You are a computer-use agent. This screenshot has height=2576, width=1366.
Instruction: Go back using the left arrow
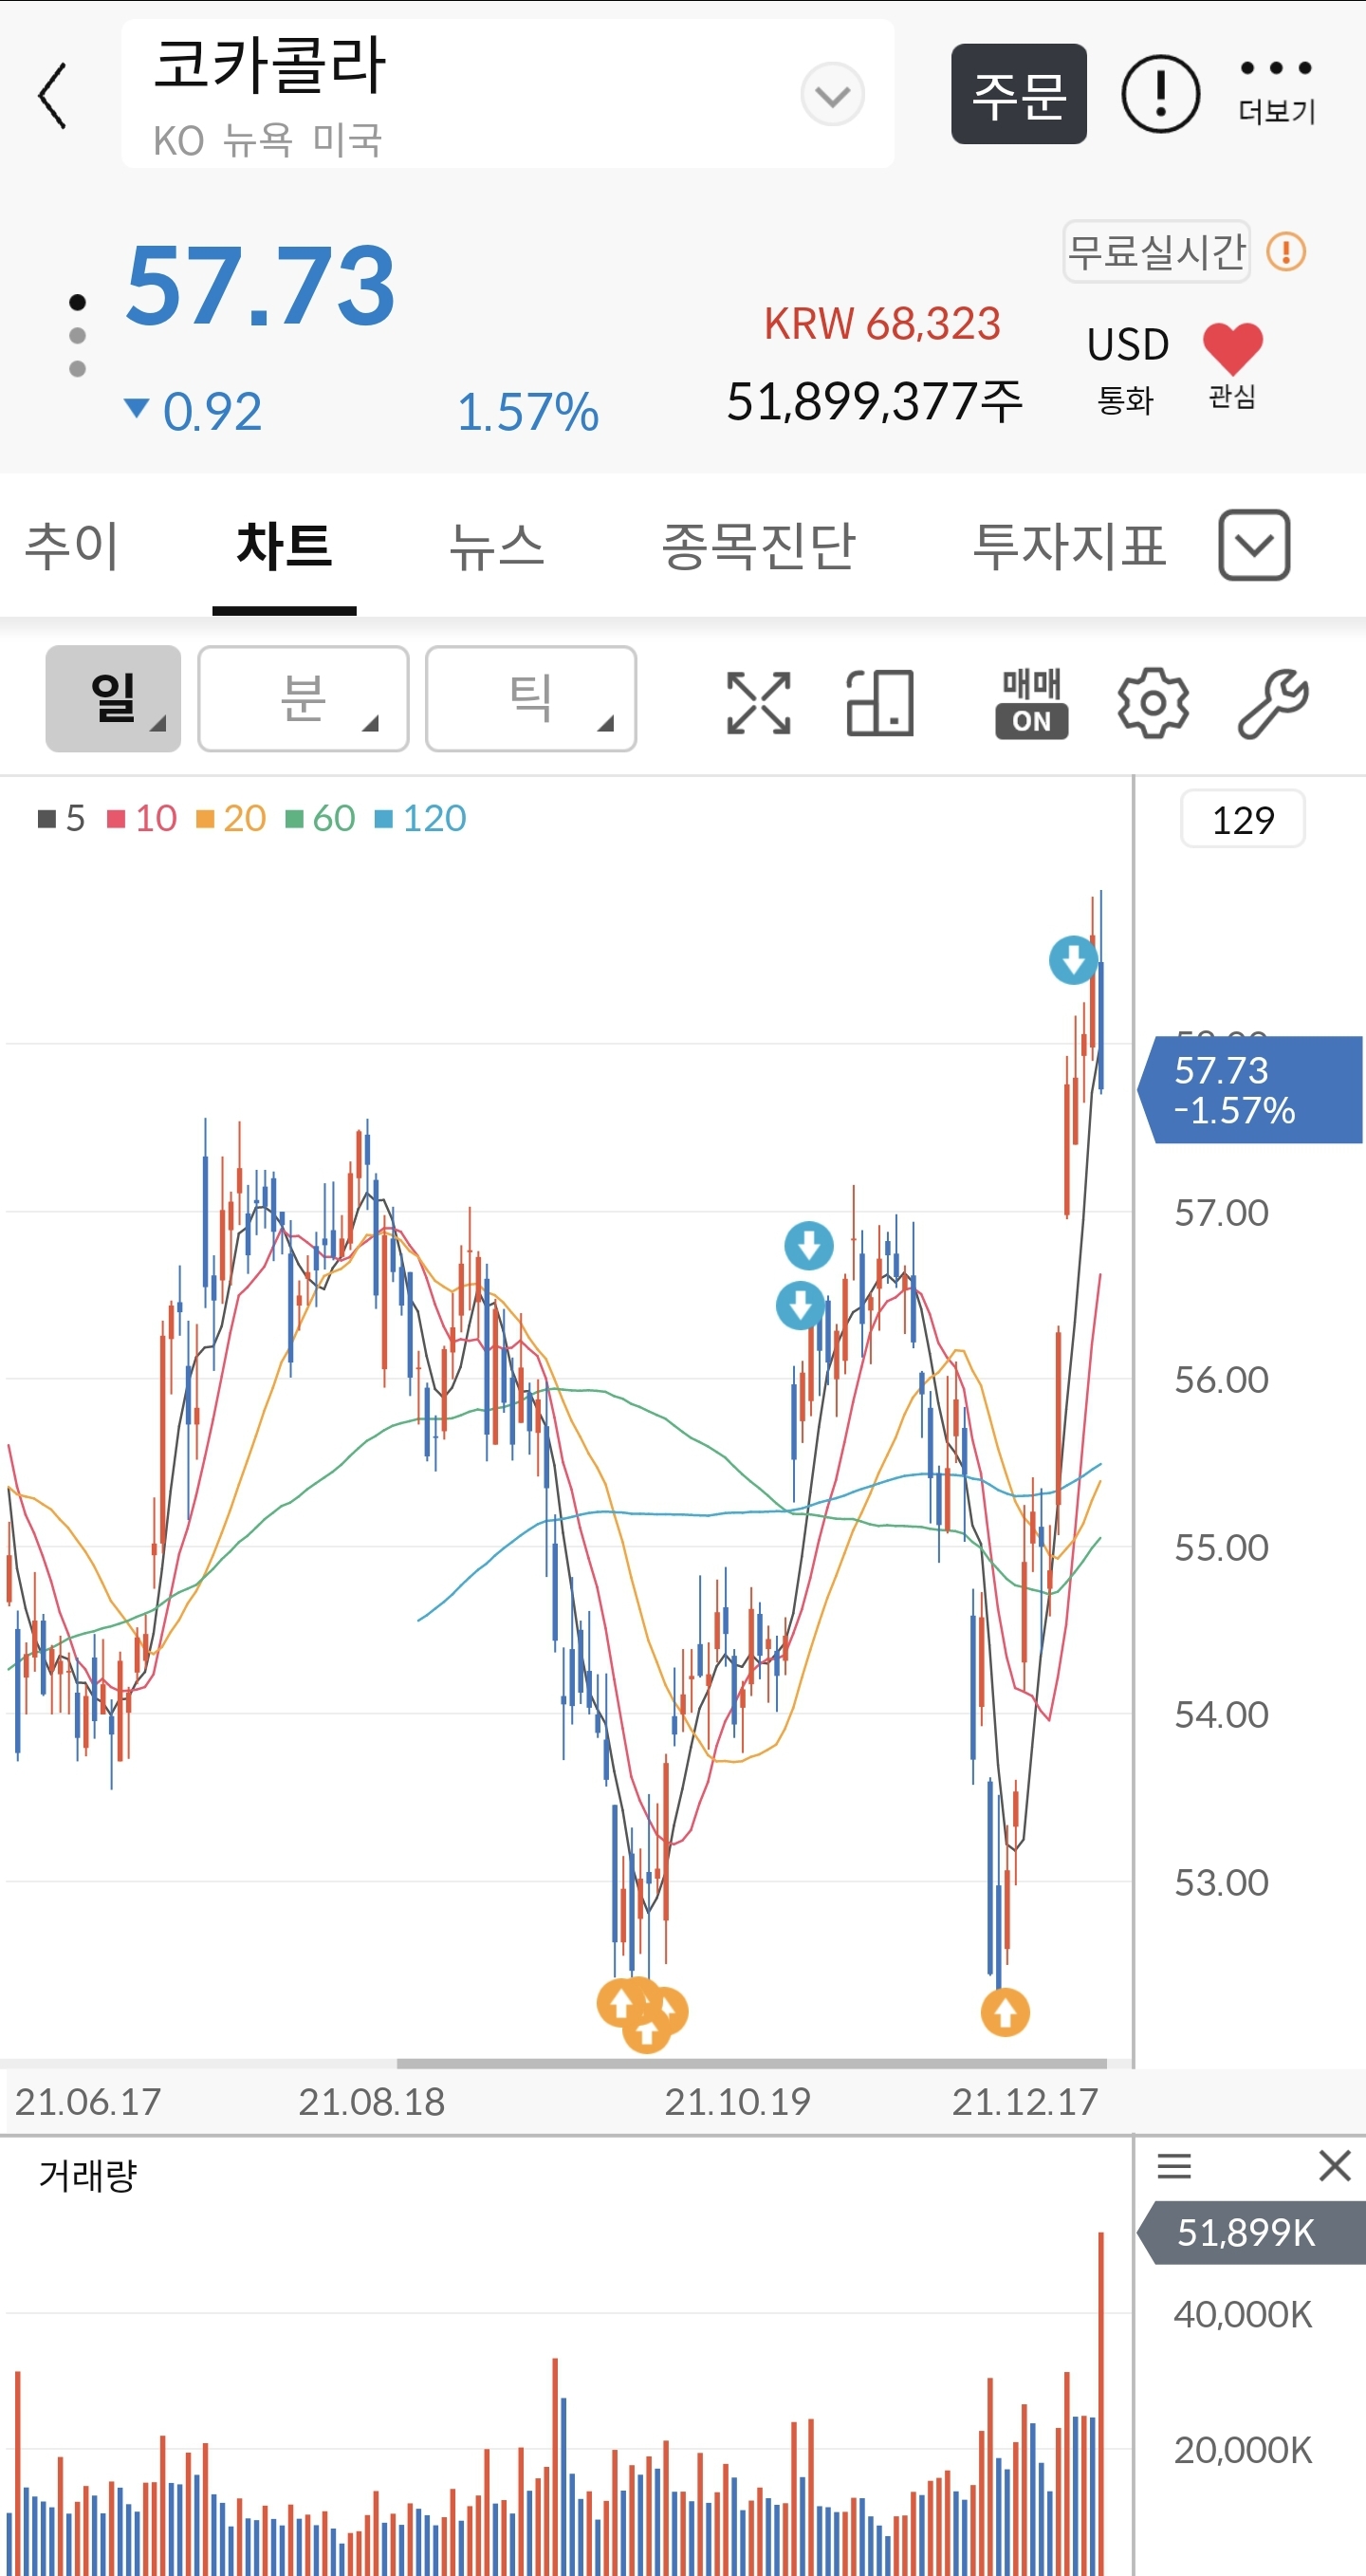pos(52,95)
